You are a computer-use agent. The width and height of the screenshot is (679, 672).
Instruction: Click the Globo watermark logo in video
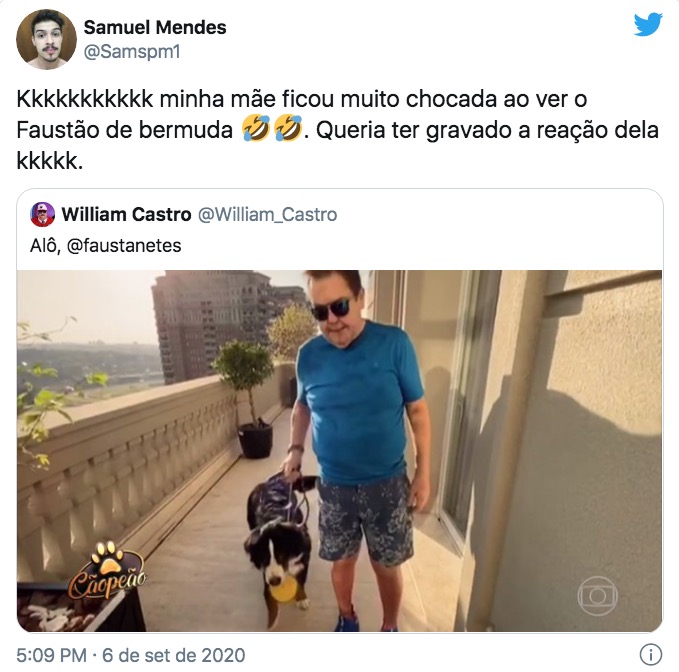click(597, 596)
